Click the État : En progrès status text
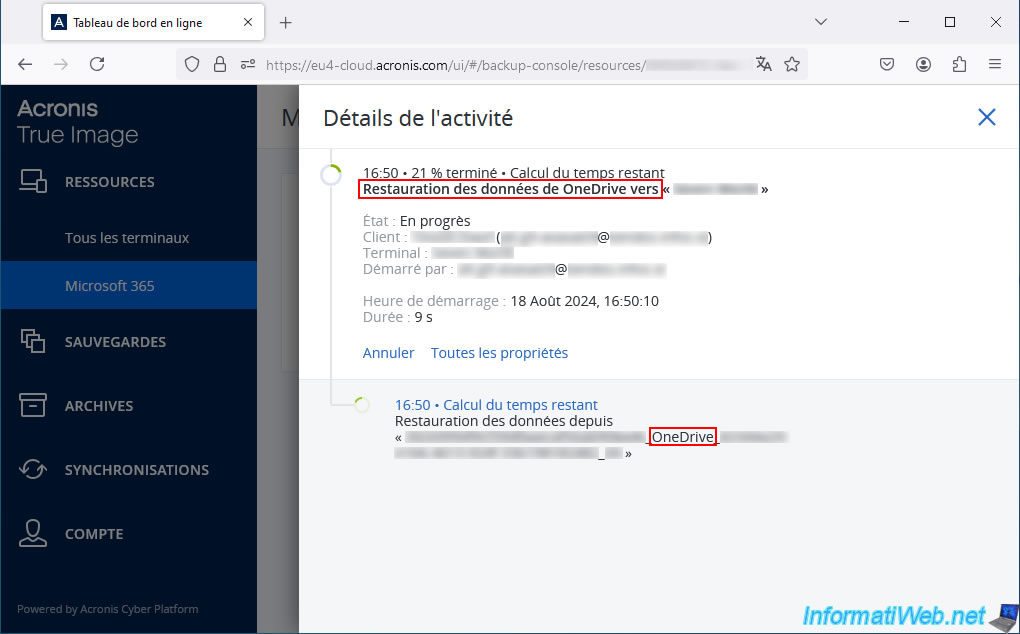The height and width of the screenshot is (634, 1020). [x=416, y=221]
